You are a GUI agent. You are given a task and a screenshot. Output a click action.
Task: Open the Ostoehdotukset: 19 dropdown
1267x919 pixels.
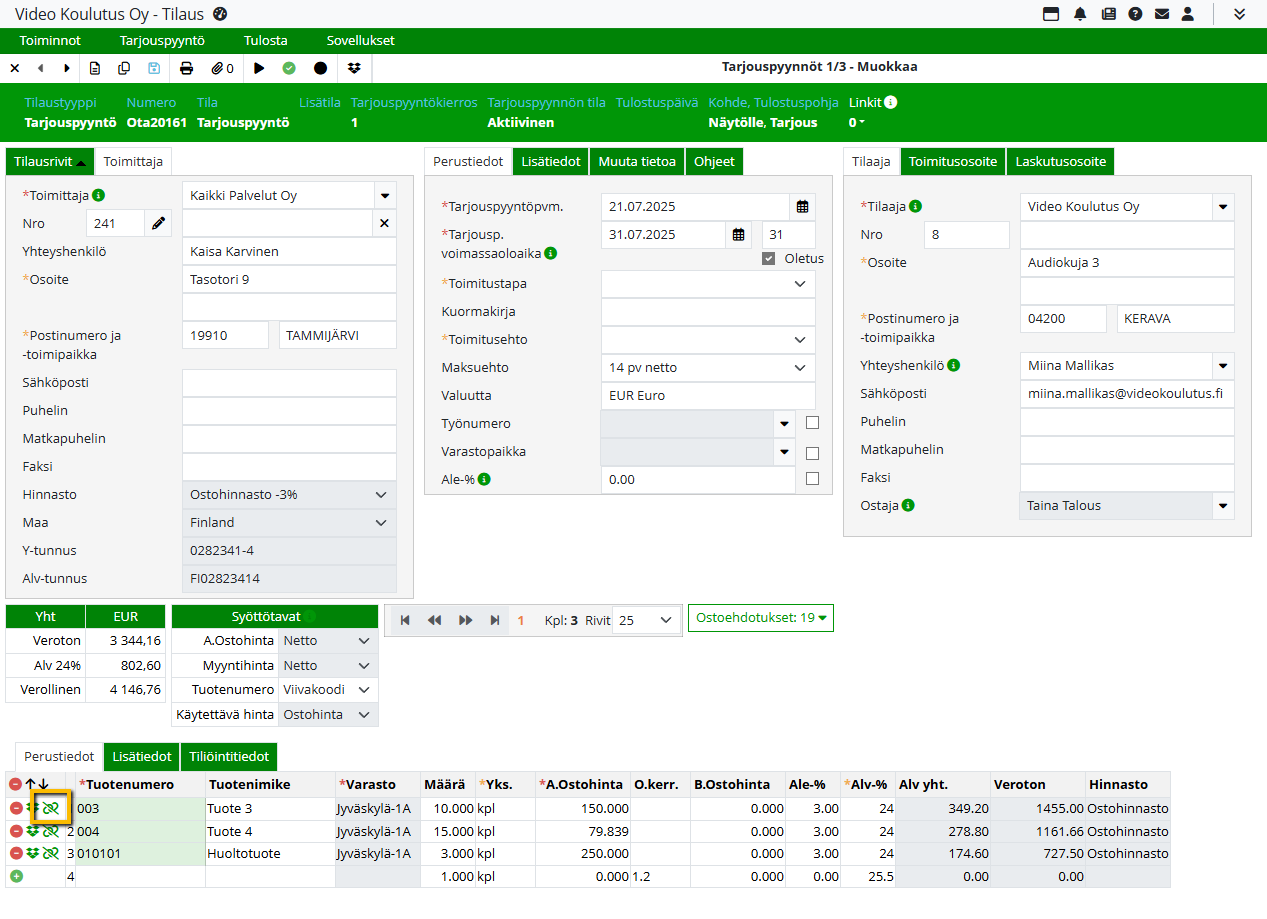(760, 618)
